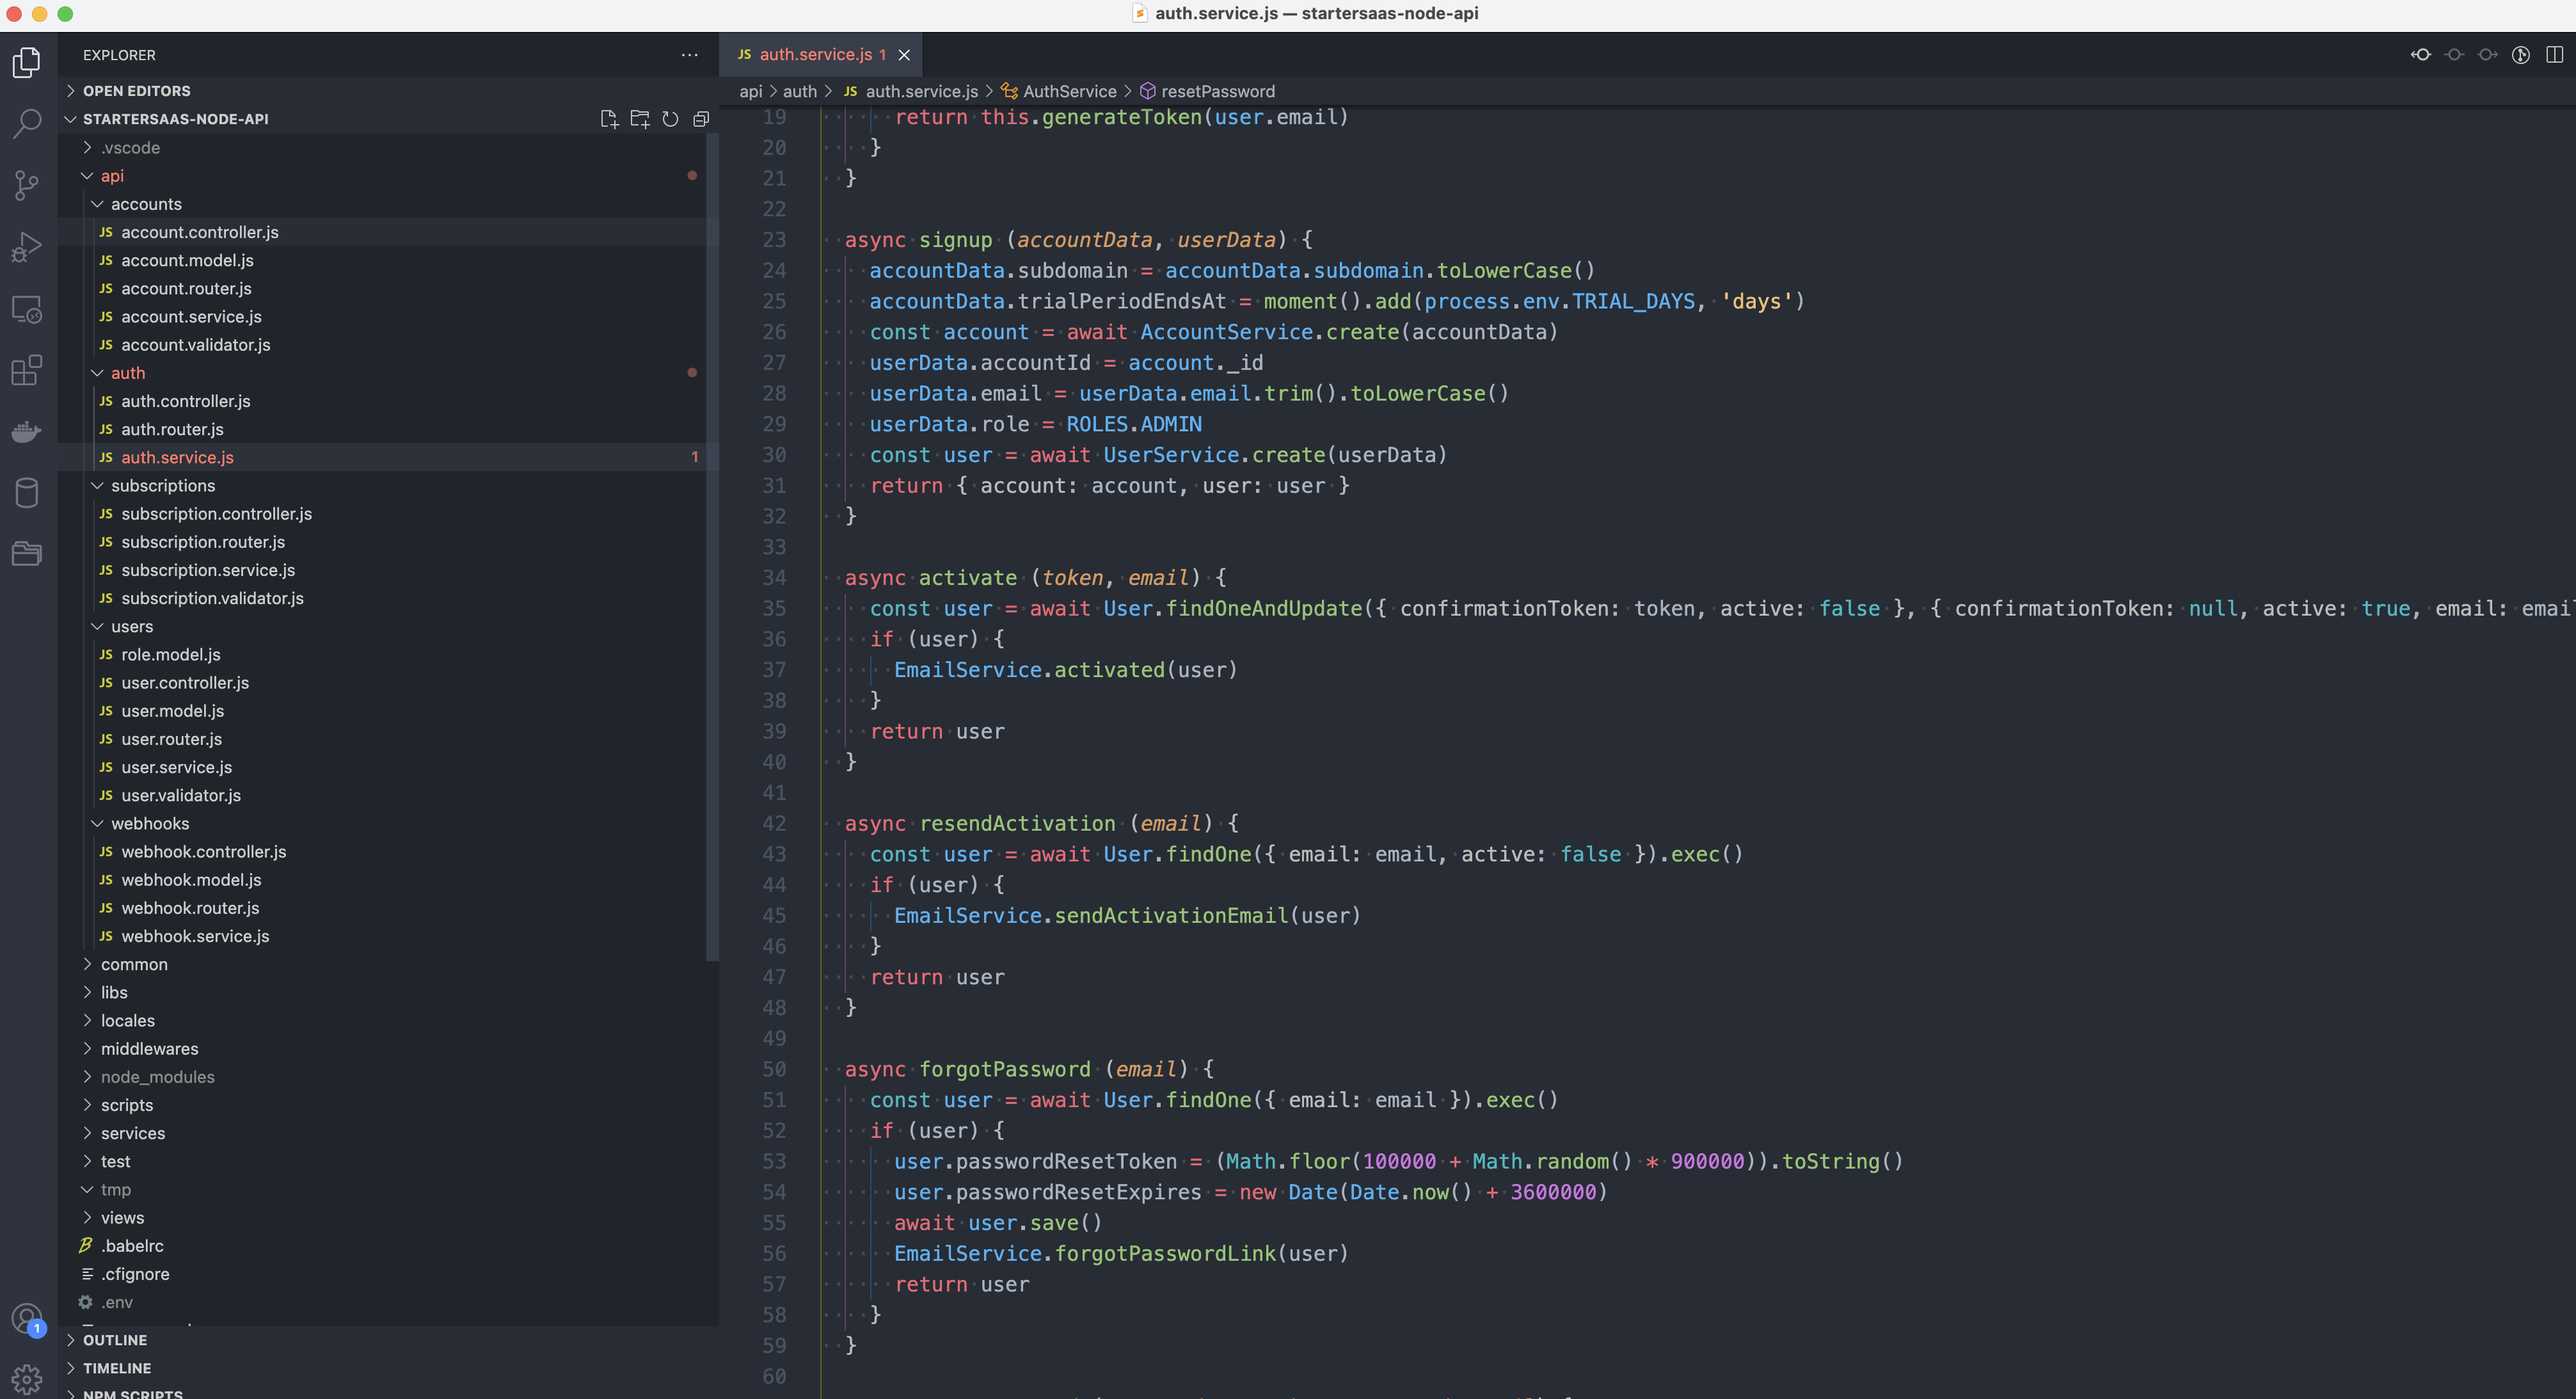Click New File icon in explorer header
Screen dimensions: 2576x1399
click(x=608, y=119)
